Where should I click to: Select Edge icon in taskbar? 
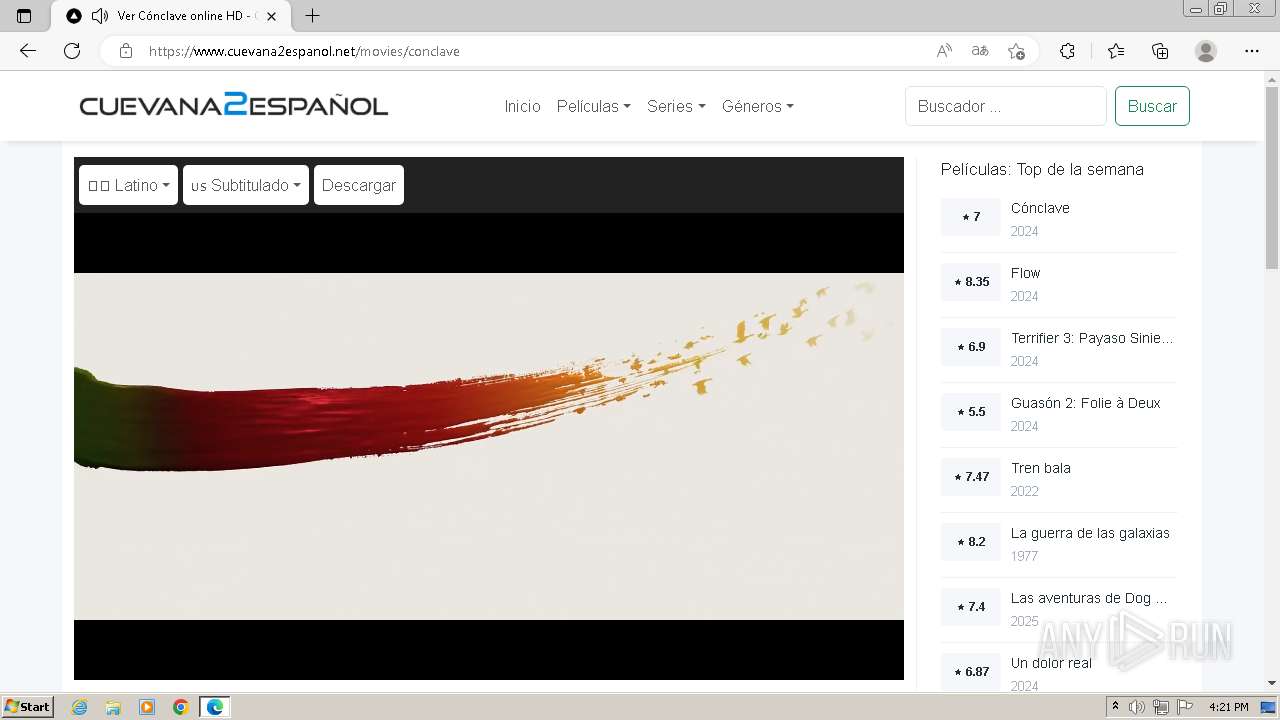[215, 707]
